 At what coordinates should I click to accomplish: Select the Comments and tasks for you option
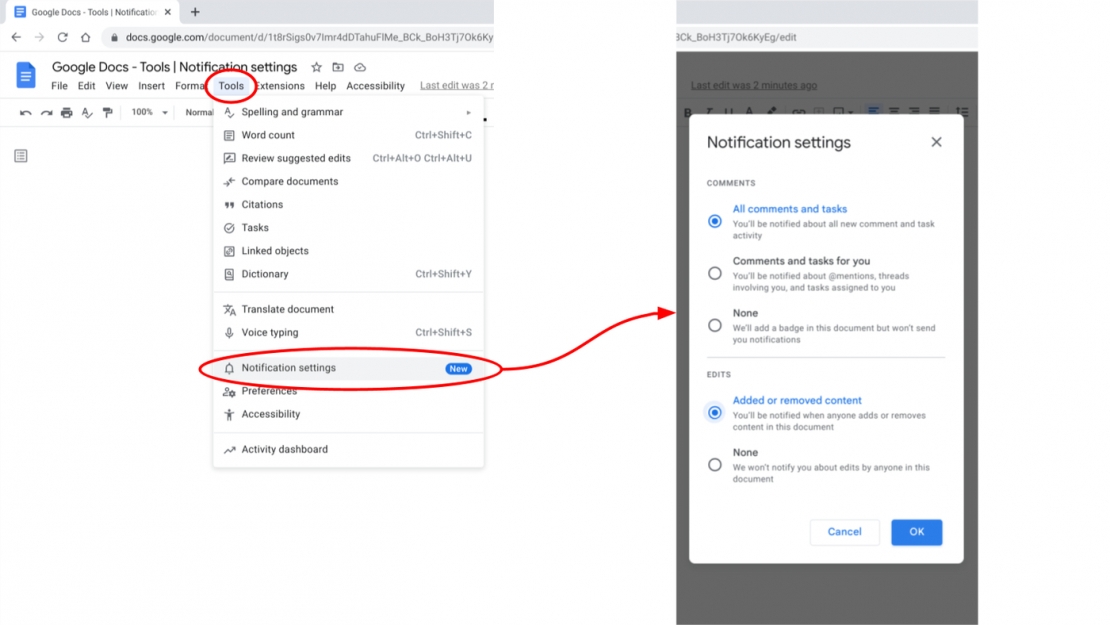click(715, 272)
